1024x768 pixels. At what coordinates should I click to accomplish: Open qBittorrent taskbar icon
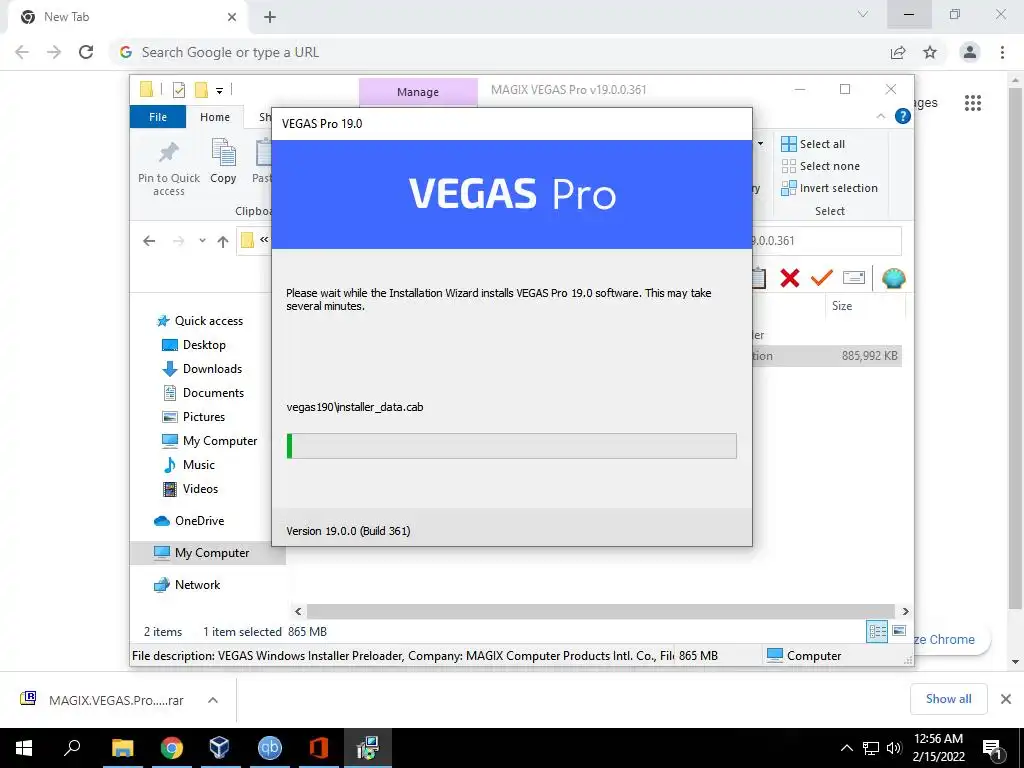click(x=269, y=748)
